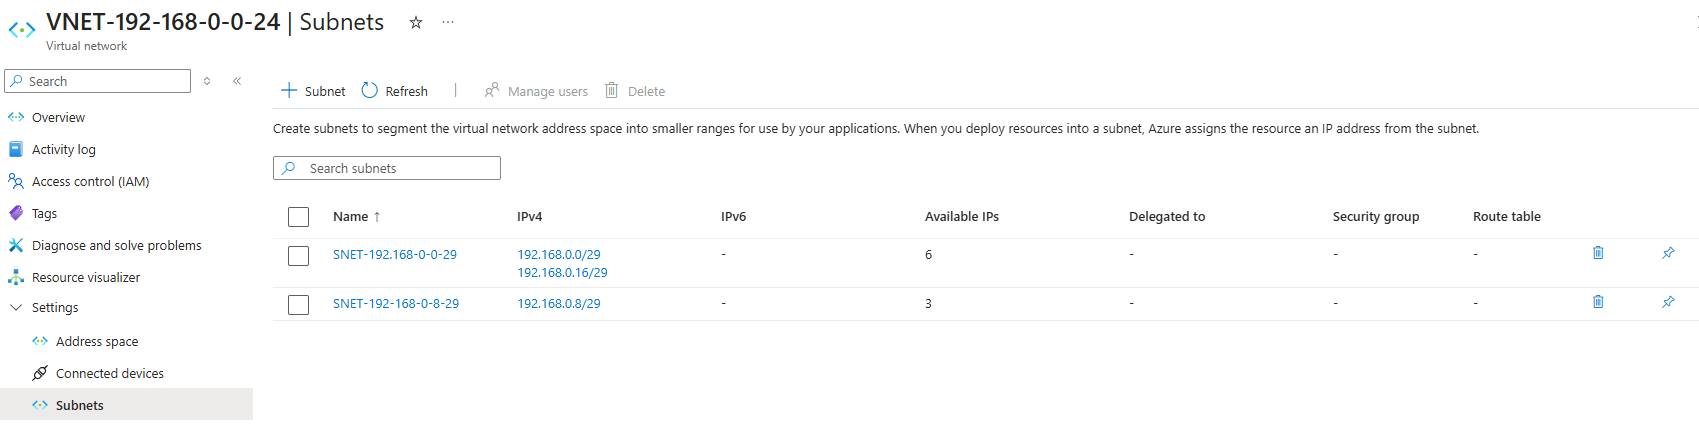The height and width of the screenshot is (424, 1699).
Task: Click the Search subnets input field
Action: (x=400, y=168)
